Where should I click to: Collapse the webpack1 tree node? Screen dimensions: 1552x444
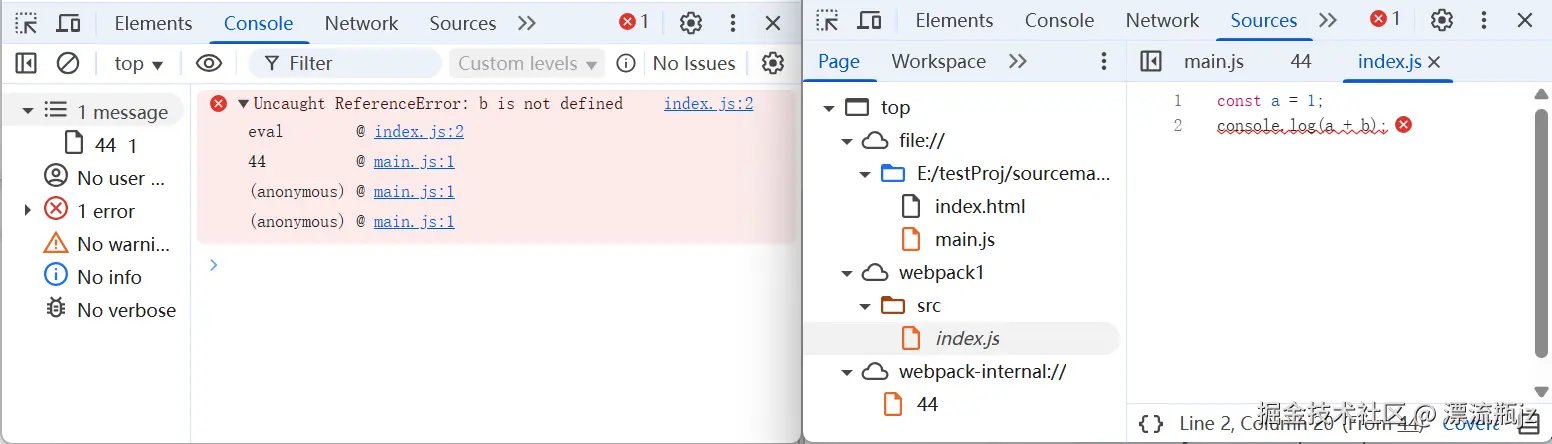847,273
